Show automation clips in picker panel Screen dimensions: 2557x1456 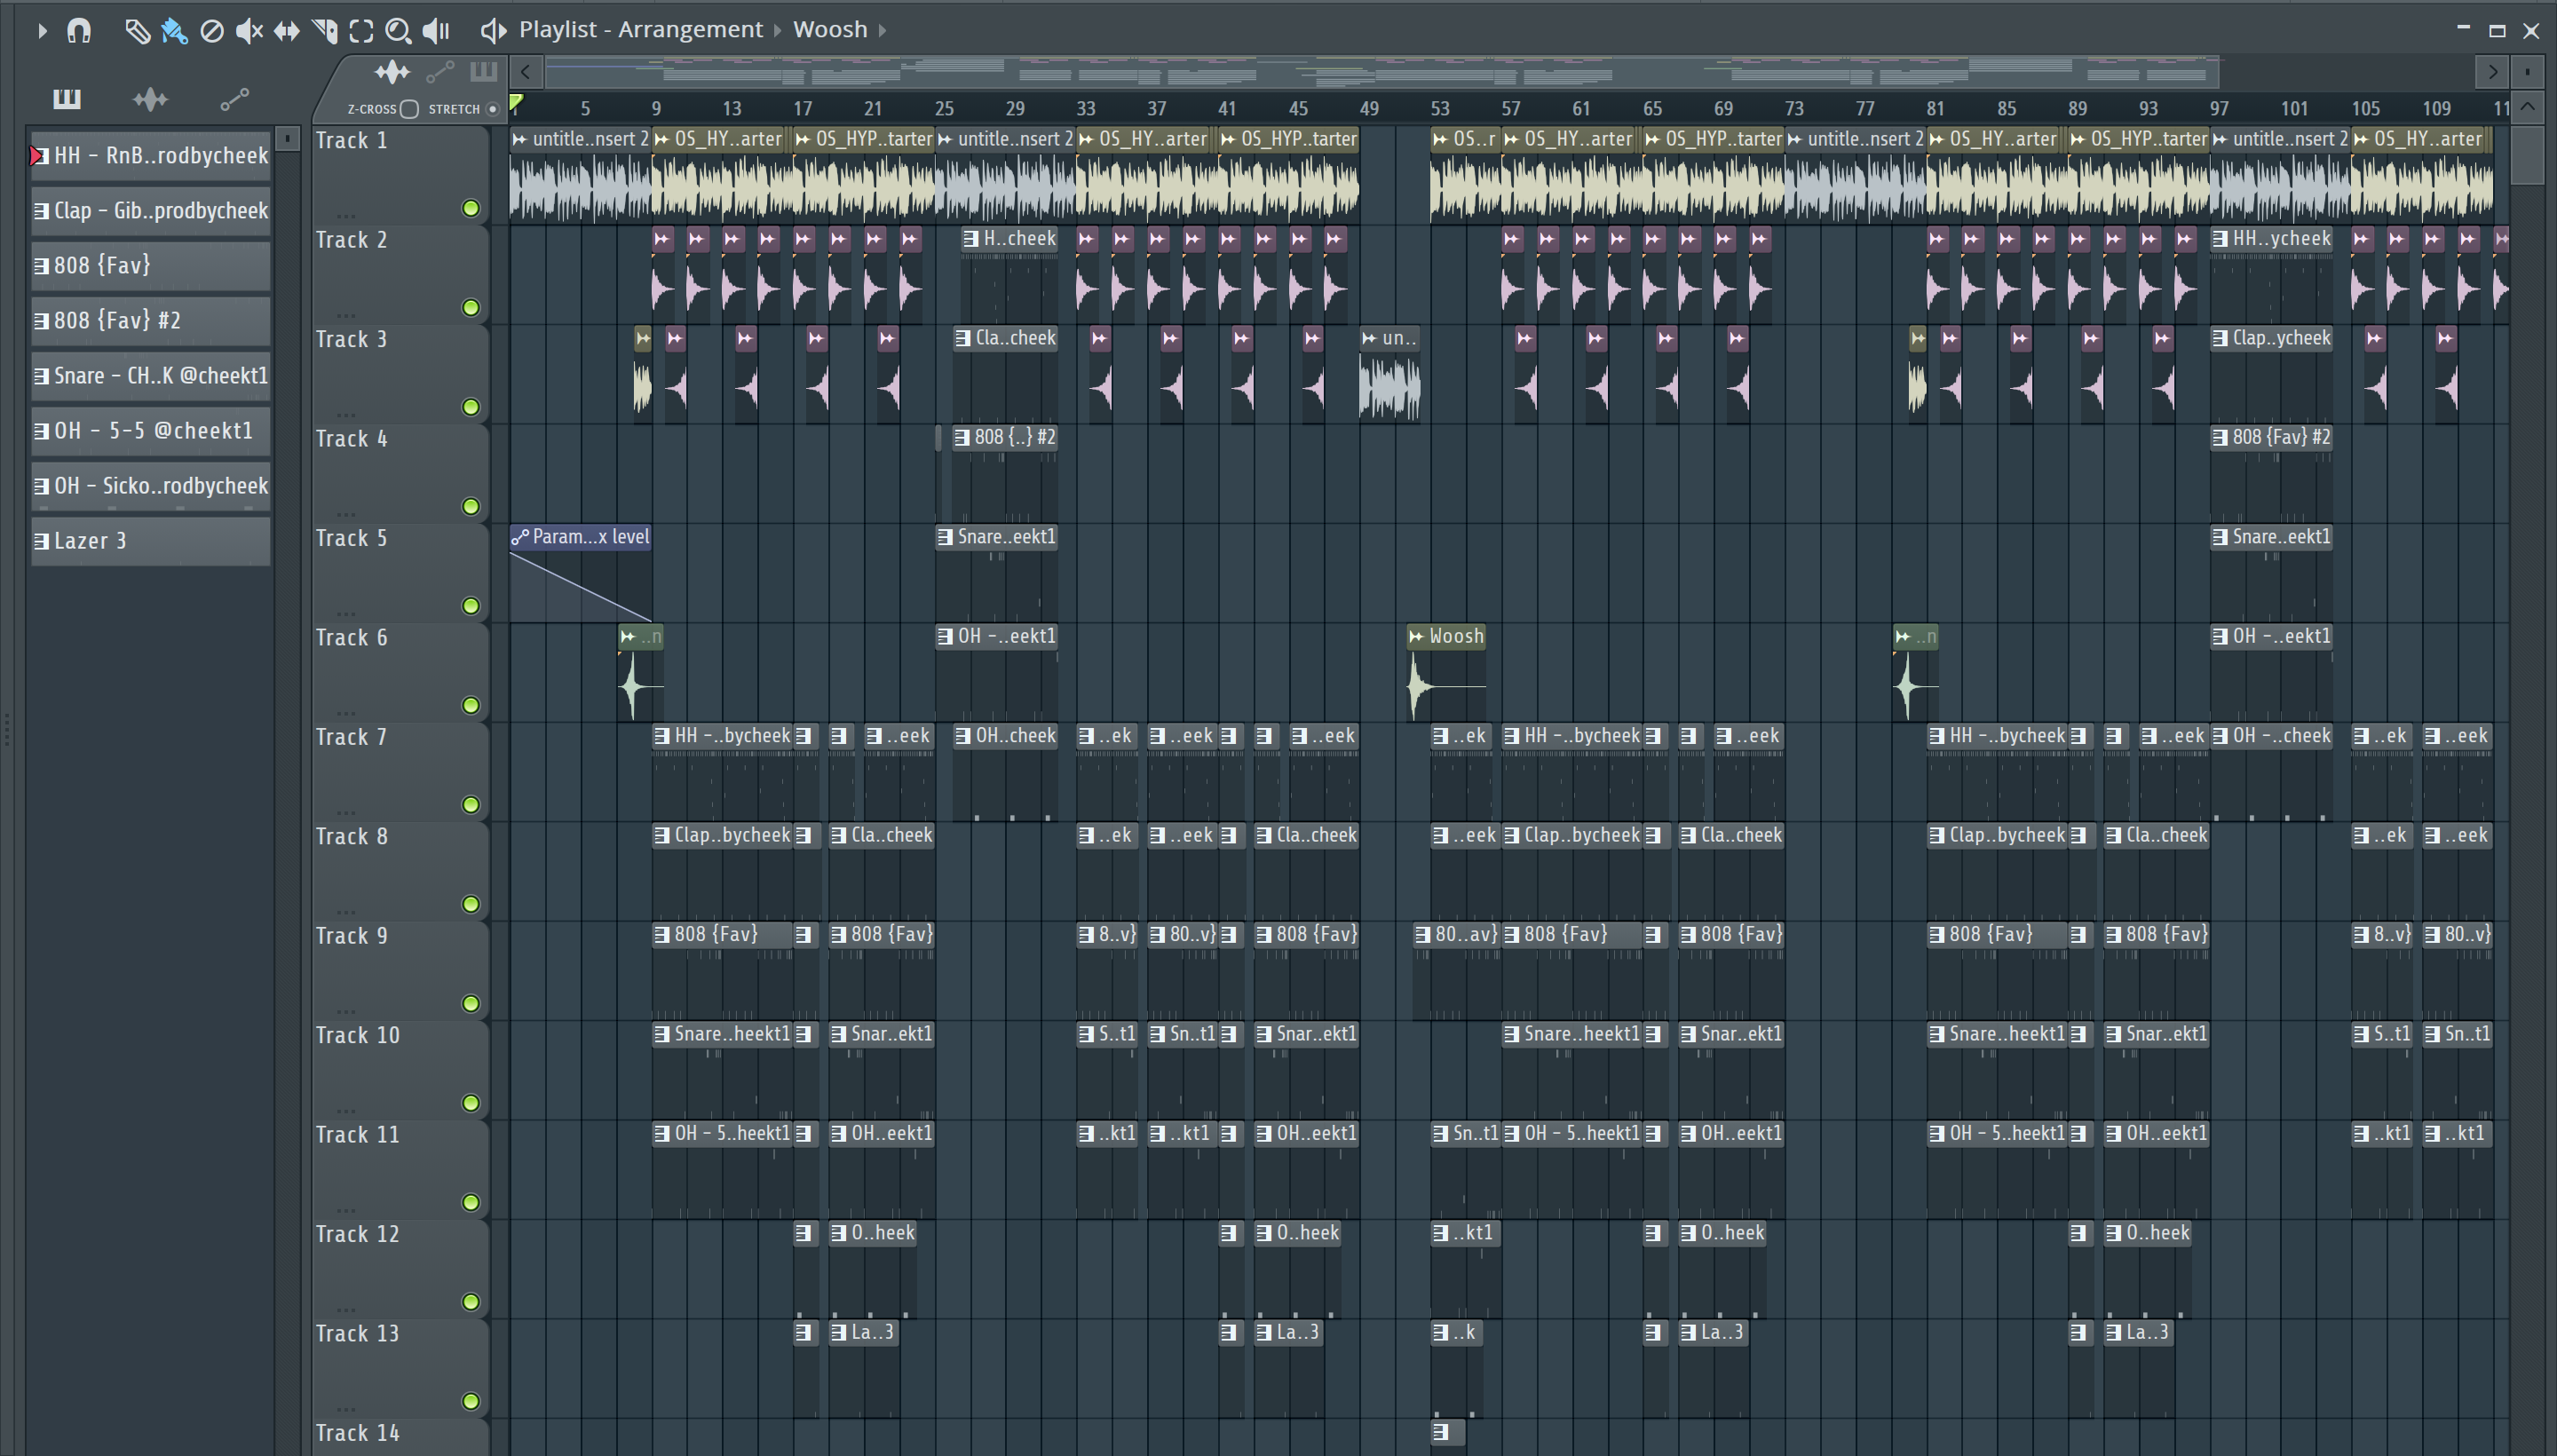click(234, 98)
